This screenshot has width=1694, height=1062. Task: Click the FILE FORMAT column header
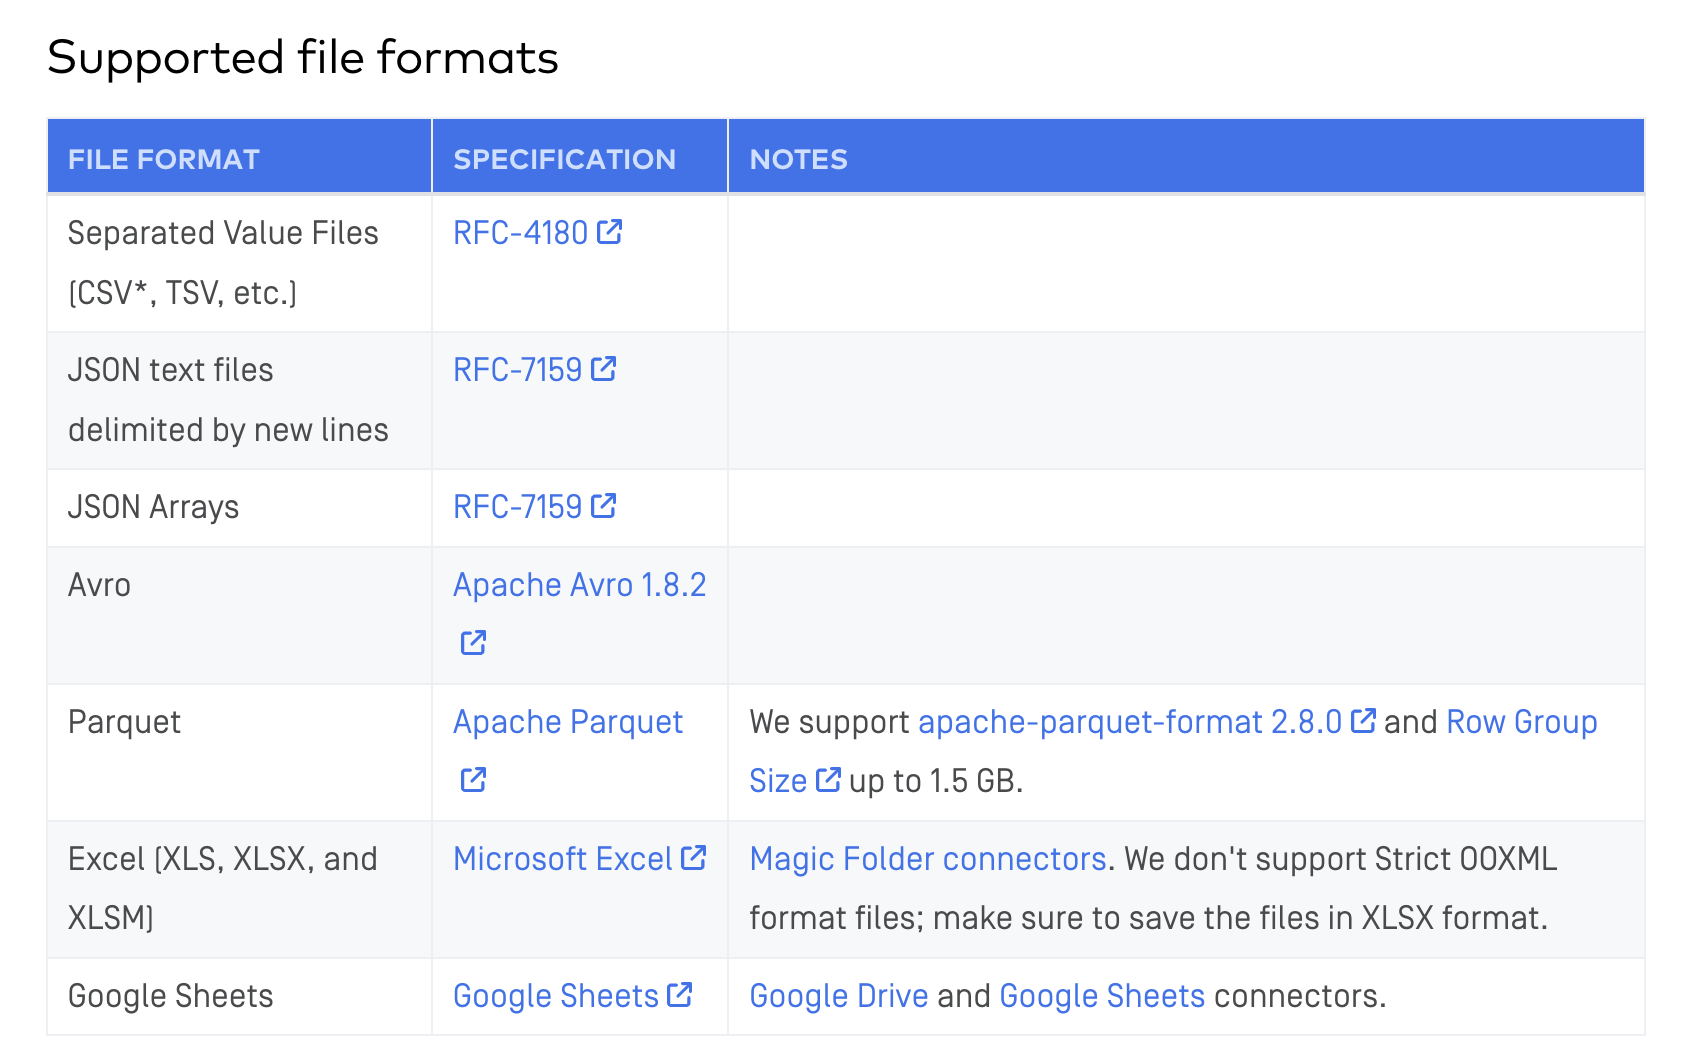click(164, 159)
